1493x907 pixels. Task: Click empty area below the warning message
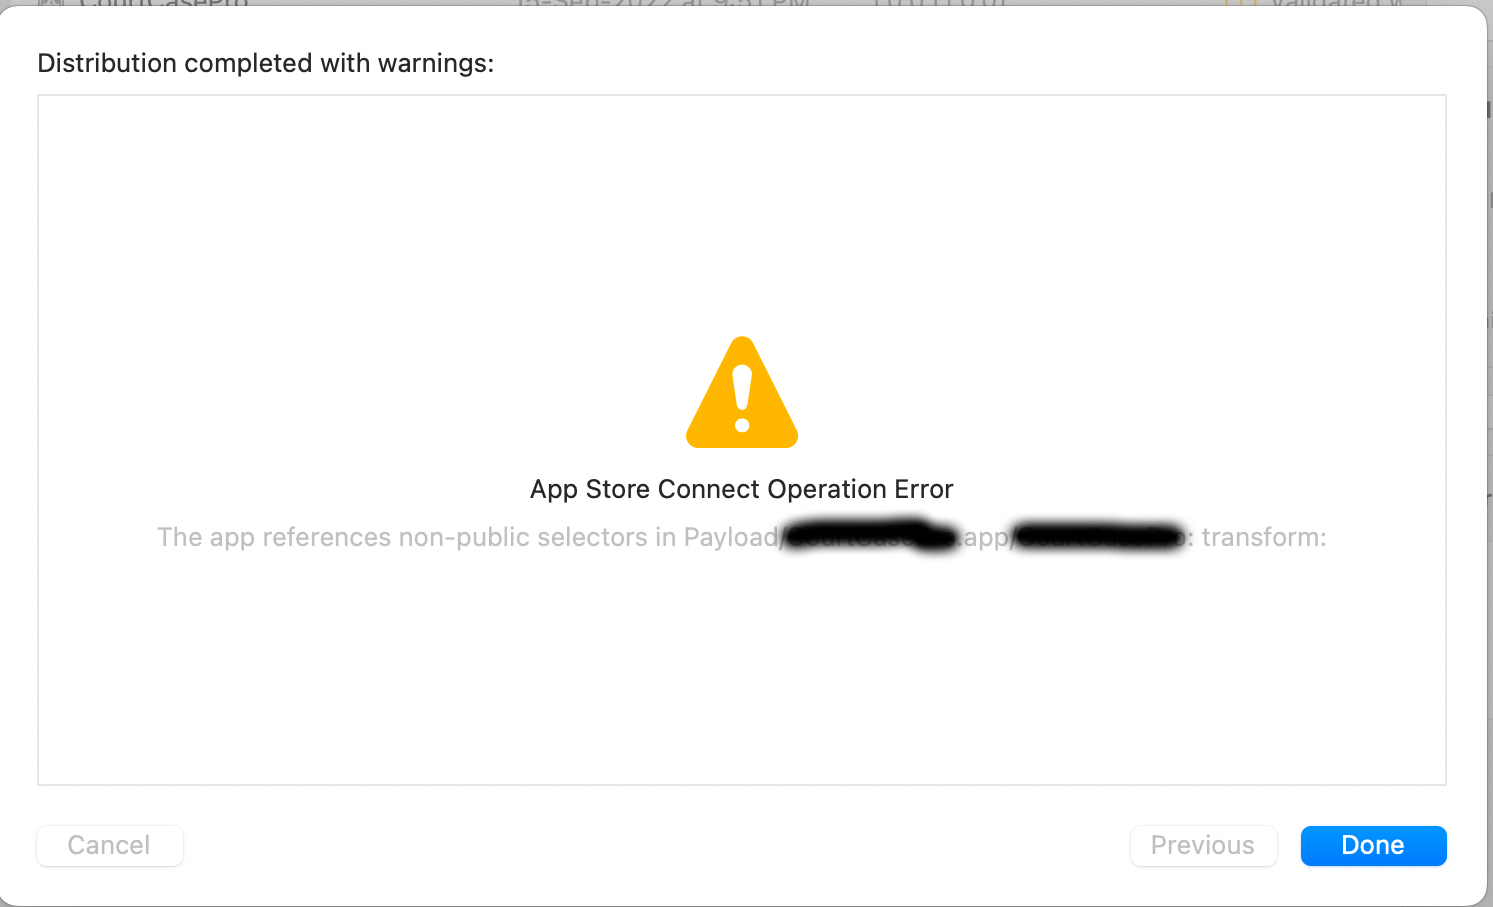[x=741, y=670]
